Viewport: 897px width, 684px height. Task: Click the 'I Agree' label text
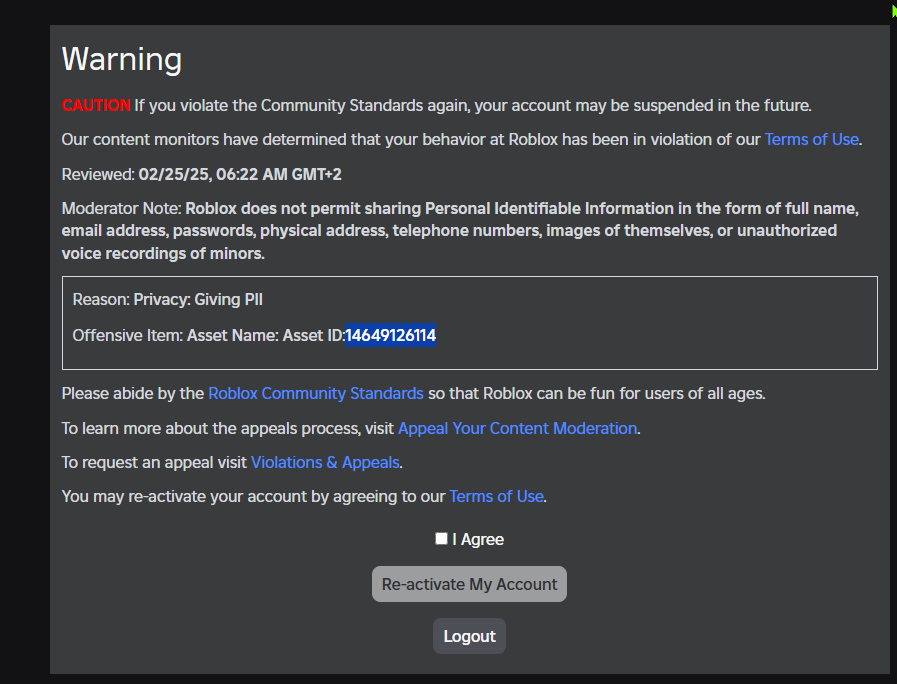(478, 539)
